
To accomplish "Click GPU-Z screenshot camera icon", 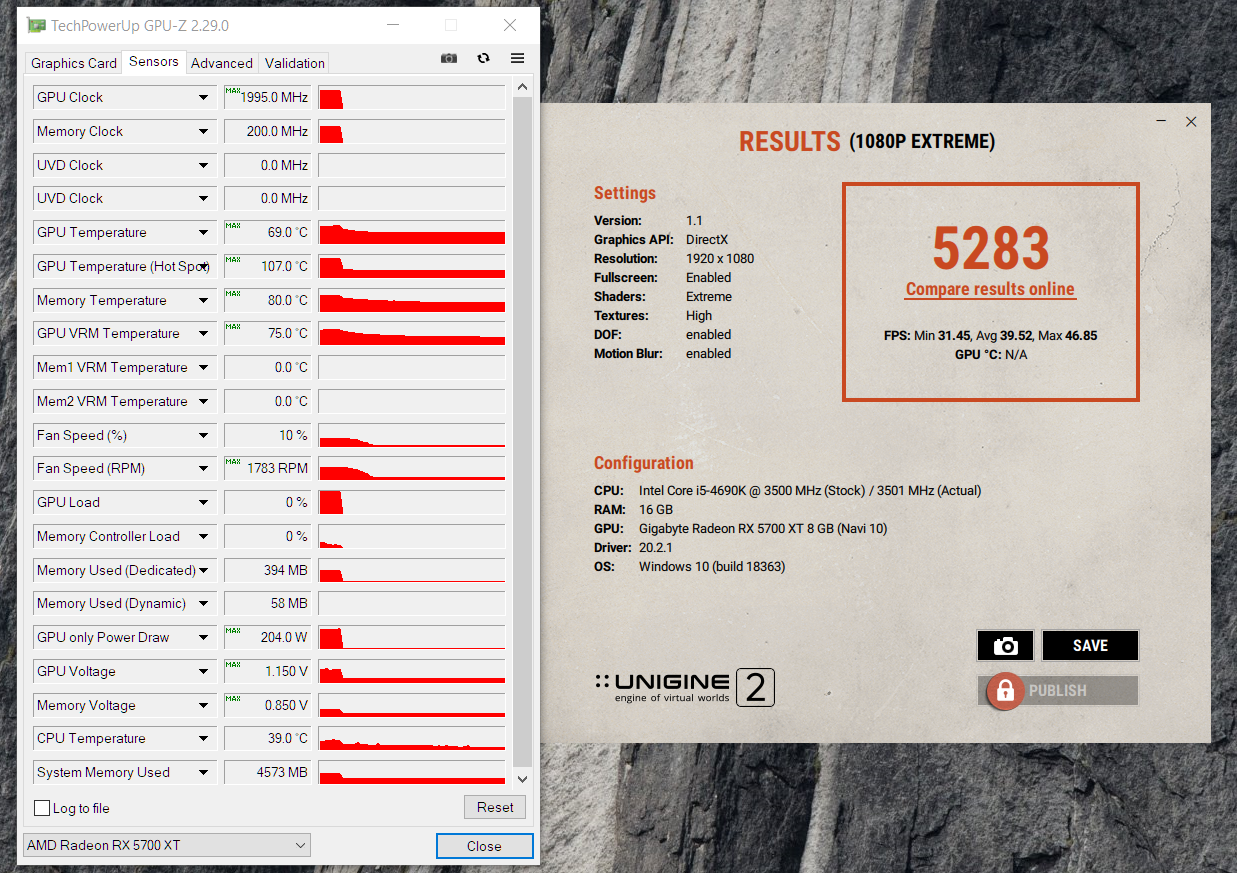I will pos(449,59).
